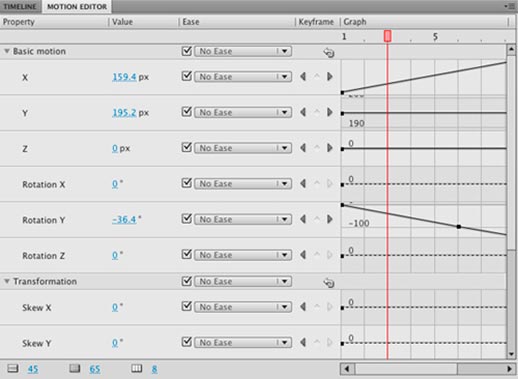Screen dimensions: 518x379
Task: Add or remove keyframe for Z
Action: [x=317, y=148]
